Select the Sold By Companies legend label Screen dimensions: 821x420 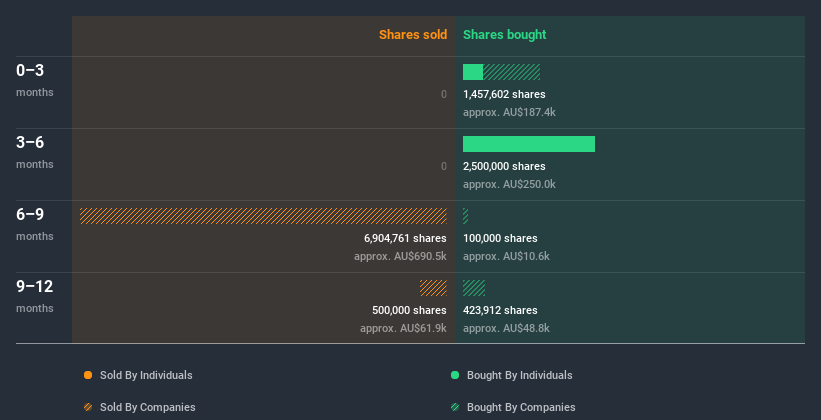point(148,407)
